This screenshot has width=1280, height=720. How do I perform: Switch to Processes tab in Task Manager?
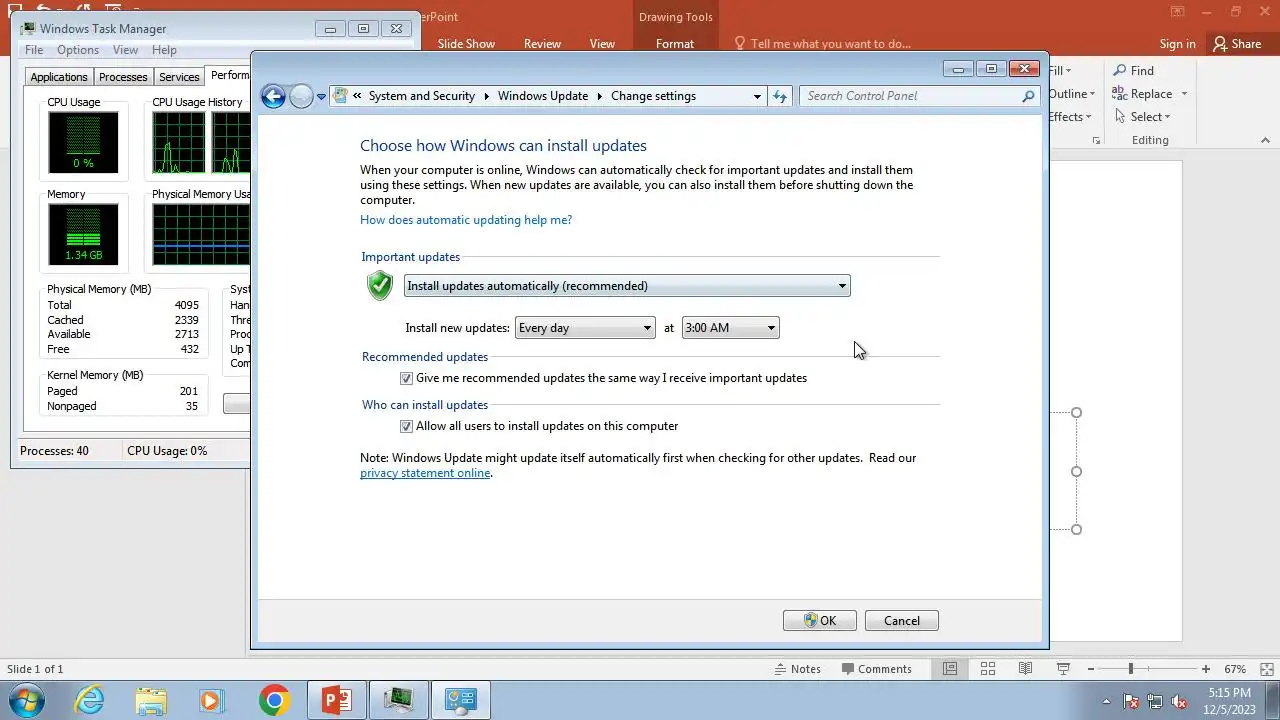[x=123, y=77]
